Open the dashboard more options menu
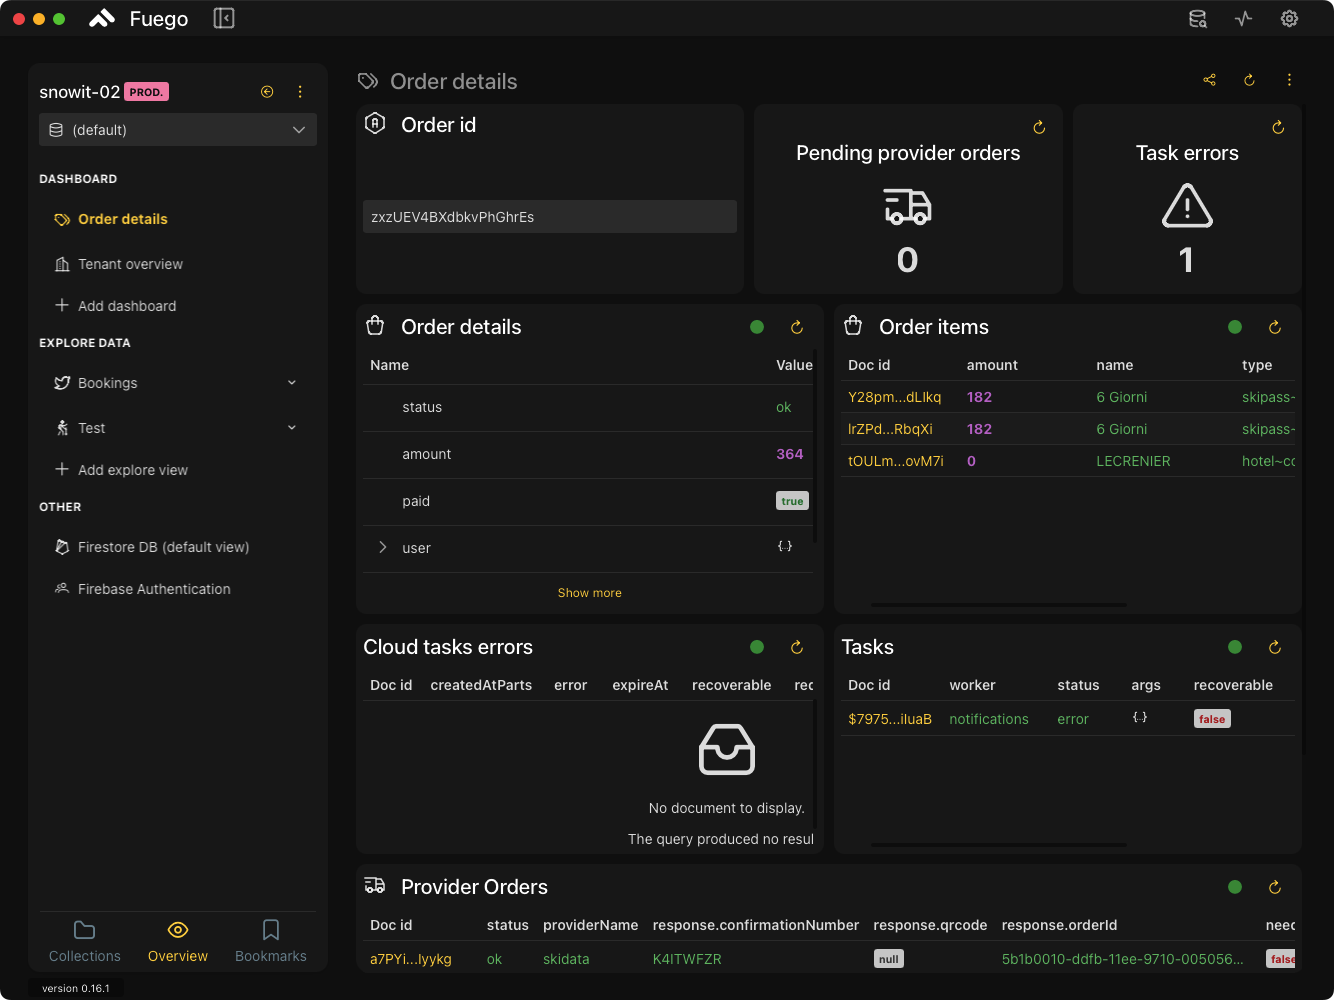The image size is (1334, 1000). [x=1289, y=80]
